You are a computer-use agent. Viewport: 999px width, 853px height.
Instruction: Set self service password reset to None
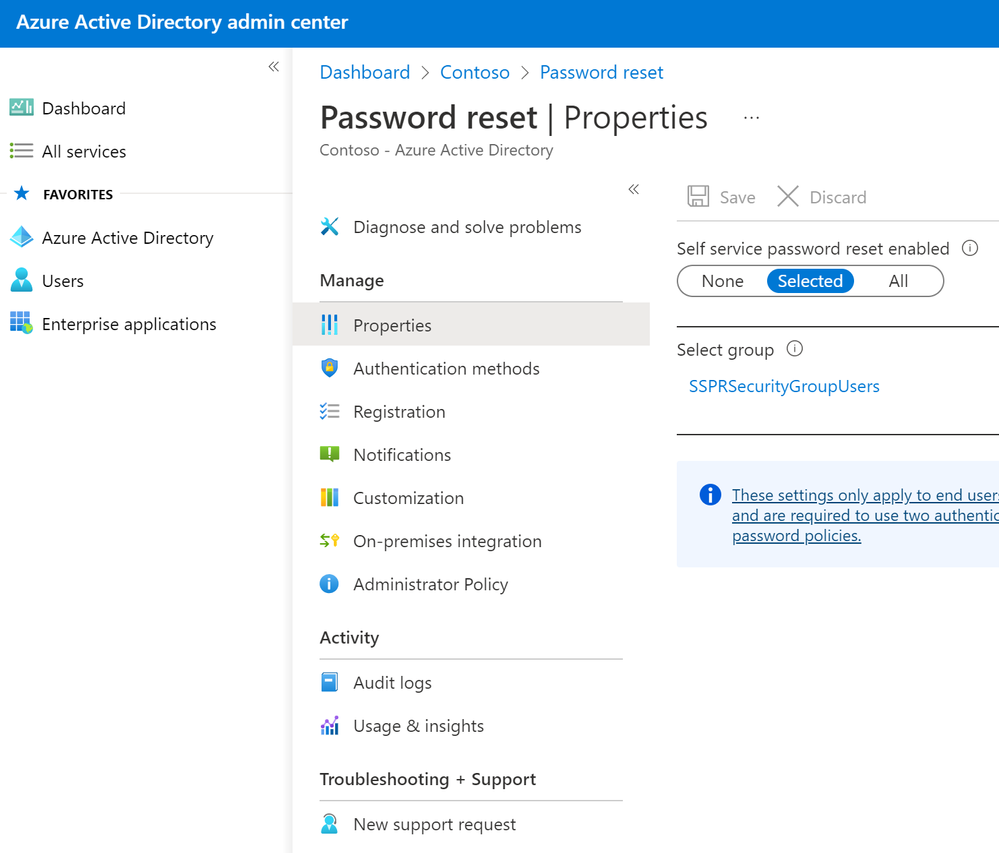tap(722, 281)
